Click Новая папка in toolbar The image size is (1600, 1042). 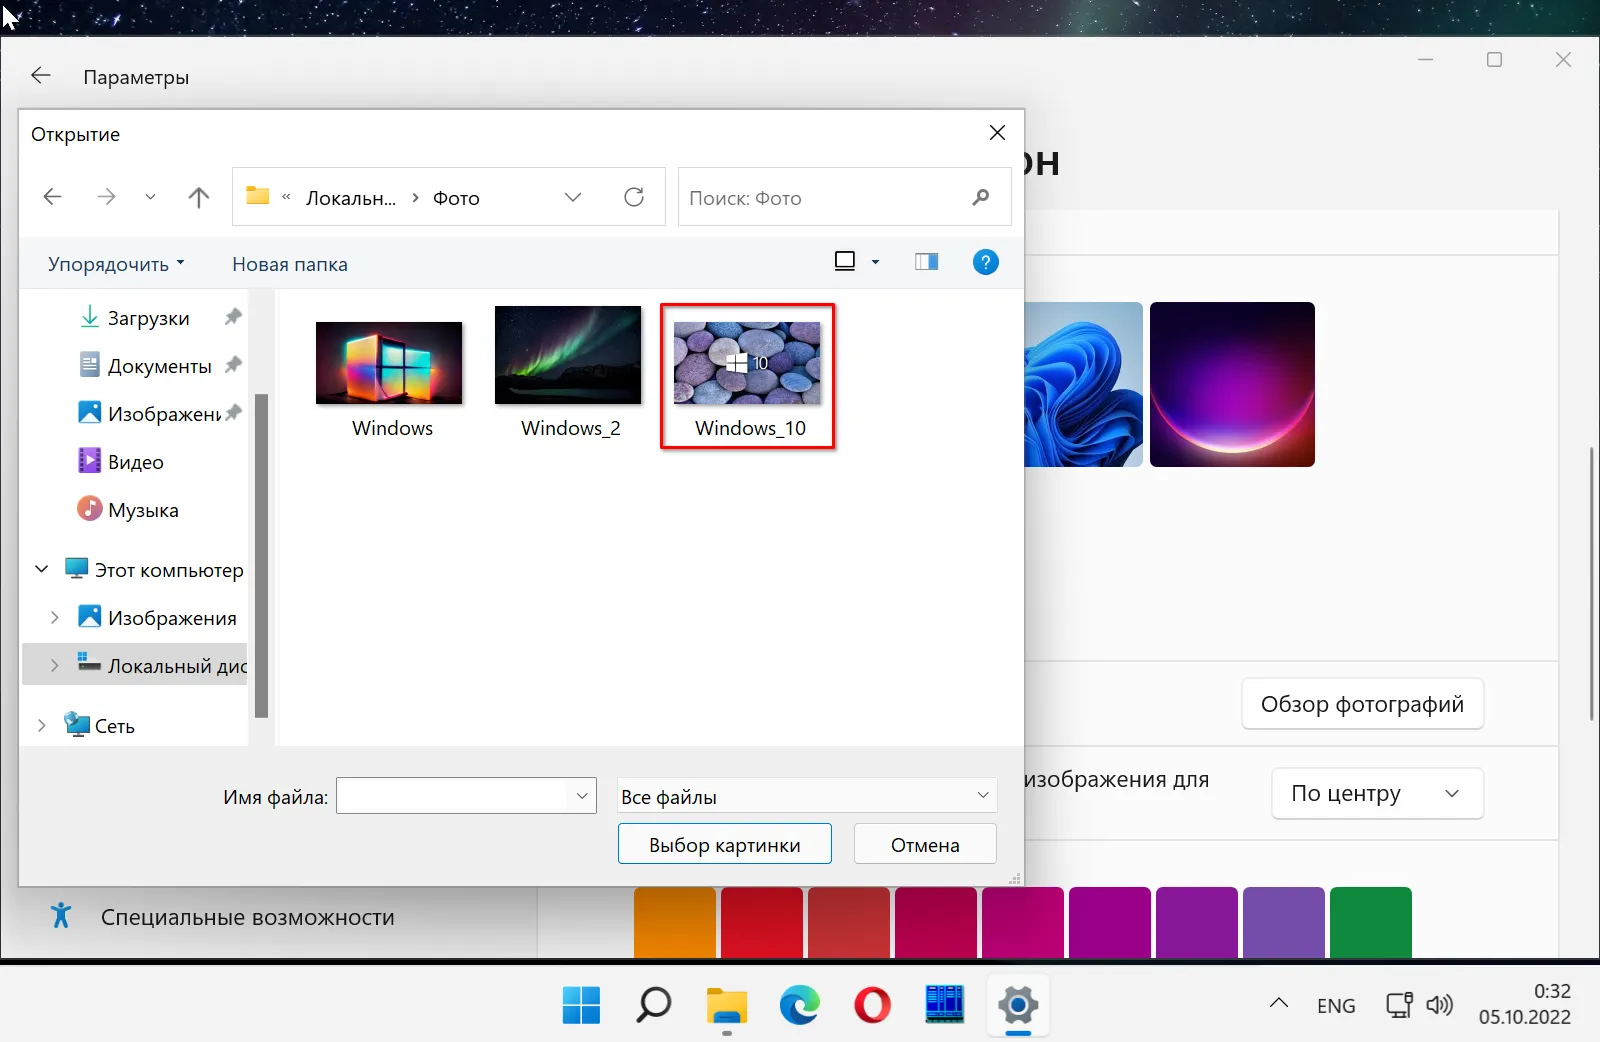[x=290, y=264]
